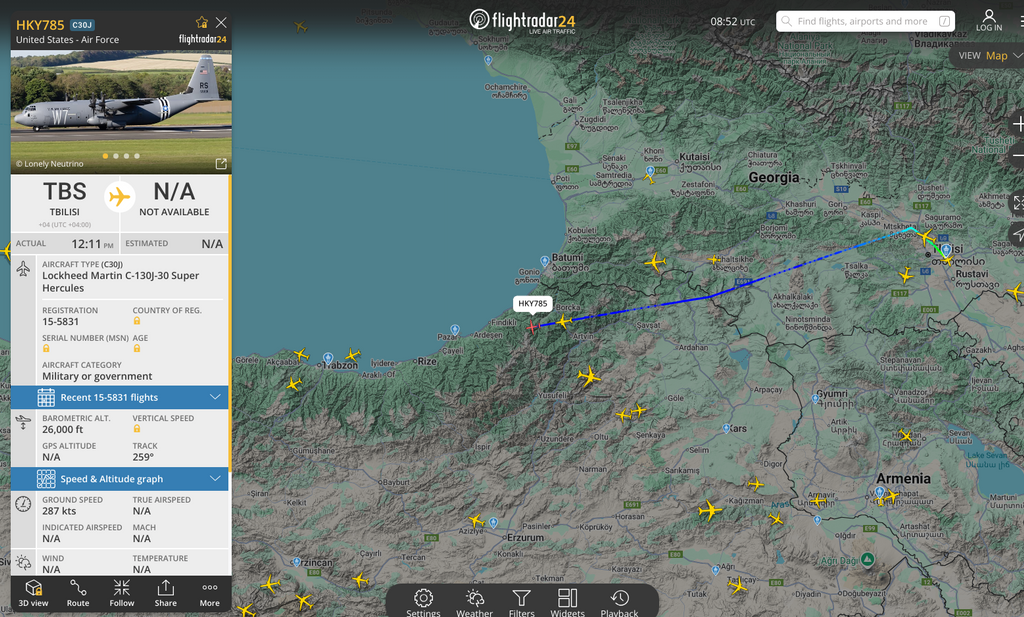Open the Weather layer options
1024x617 pixels.
click(x=475, y=602)
